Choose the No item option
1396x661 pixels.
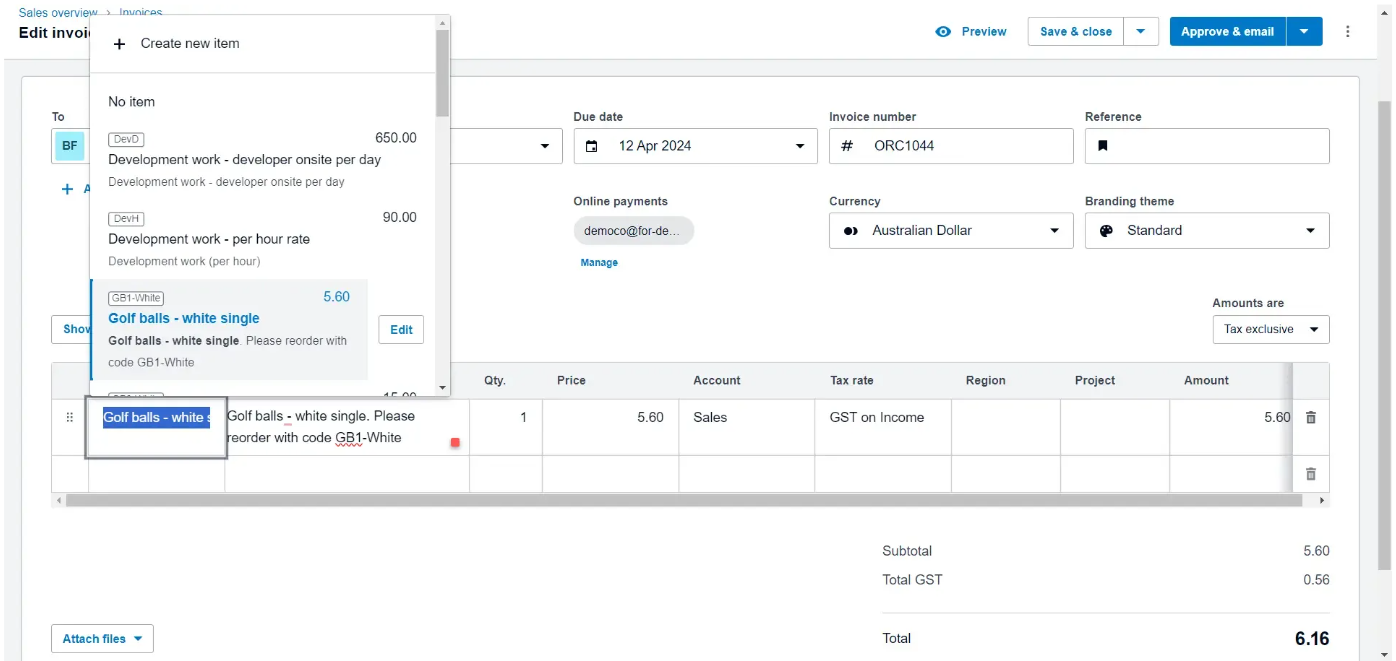[x=131, y=101]
